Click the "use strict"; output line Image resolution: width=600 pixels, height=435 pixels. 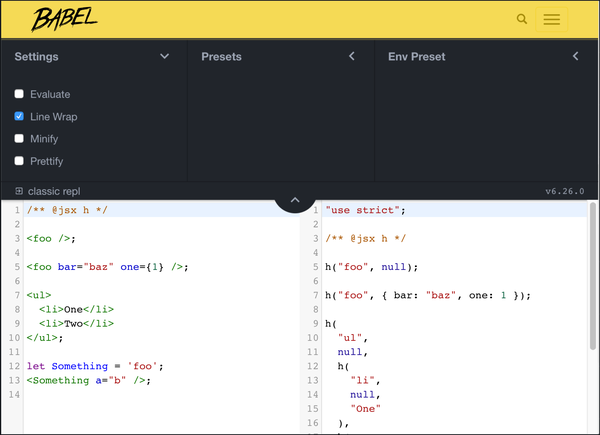pos(365,210)
